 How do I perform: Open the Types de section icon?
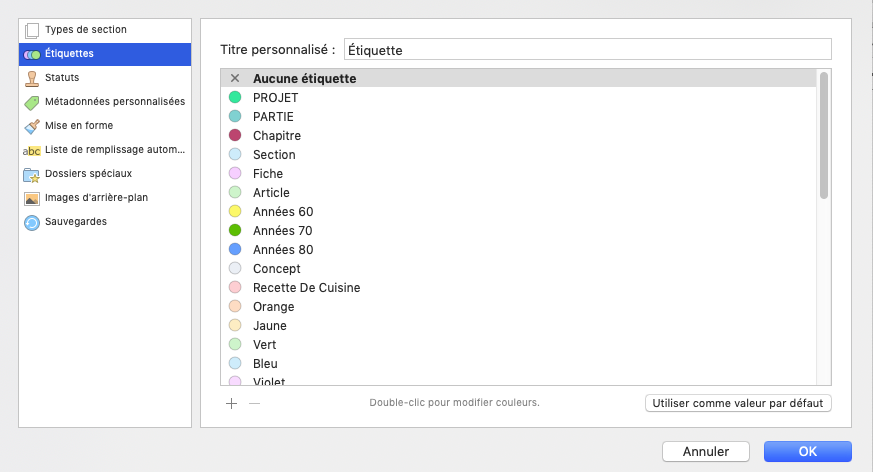(32, 30)
